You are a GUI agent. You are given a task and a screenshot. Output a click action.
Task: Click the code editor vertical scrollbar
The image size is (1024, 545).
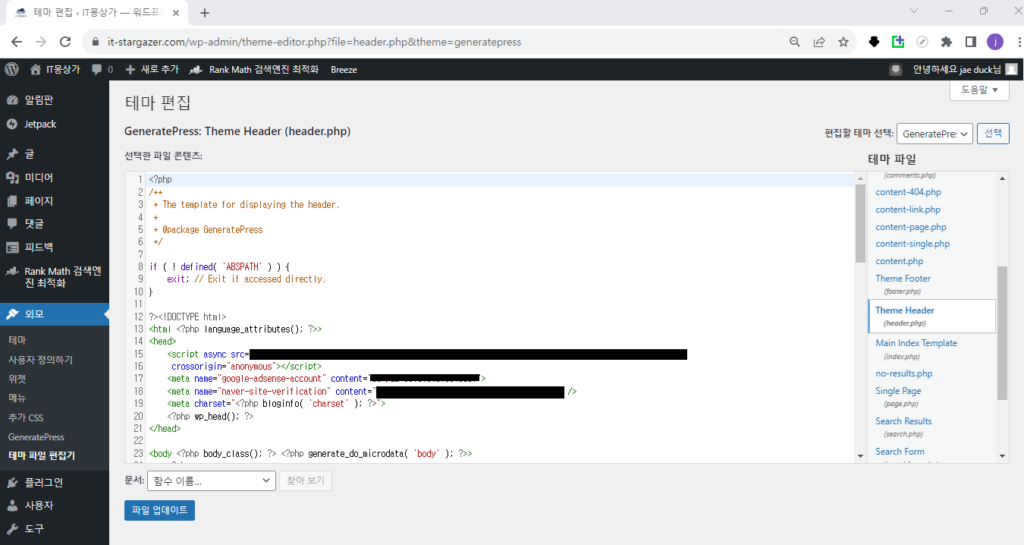tap(860, 225)
